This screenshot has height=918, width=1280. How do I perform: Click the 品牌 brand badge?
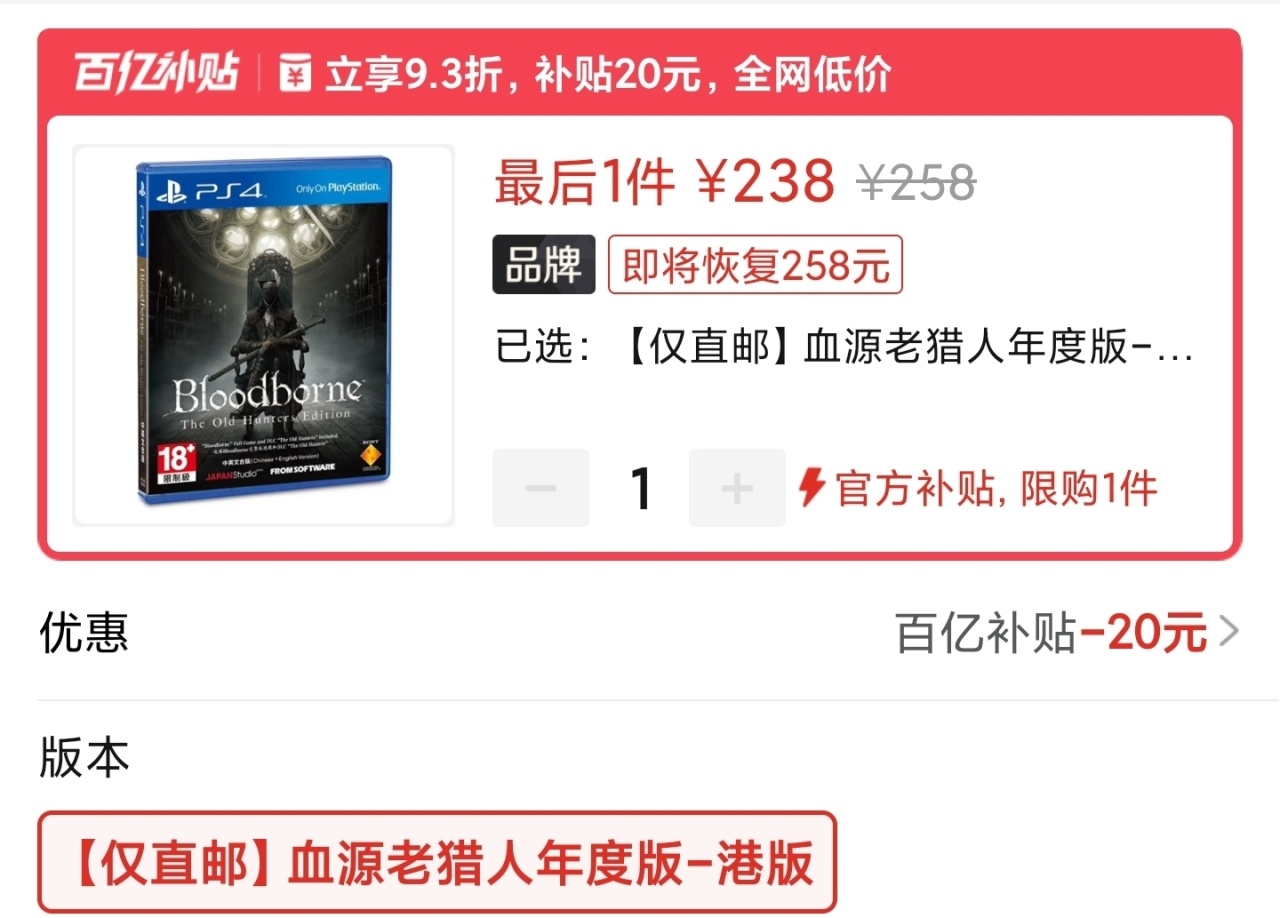[x=543, y=265]
